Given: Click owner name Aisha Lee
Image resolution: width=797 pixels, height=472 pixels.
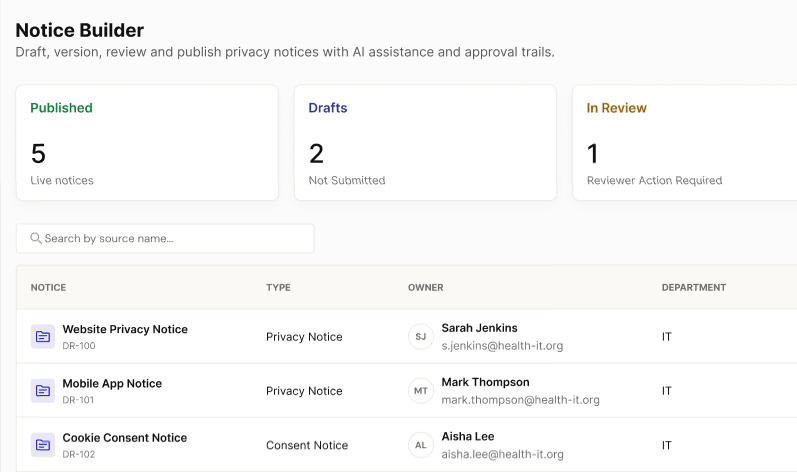Looking at the screenshot, I should tap(468, 436).
